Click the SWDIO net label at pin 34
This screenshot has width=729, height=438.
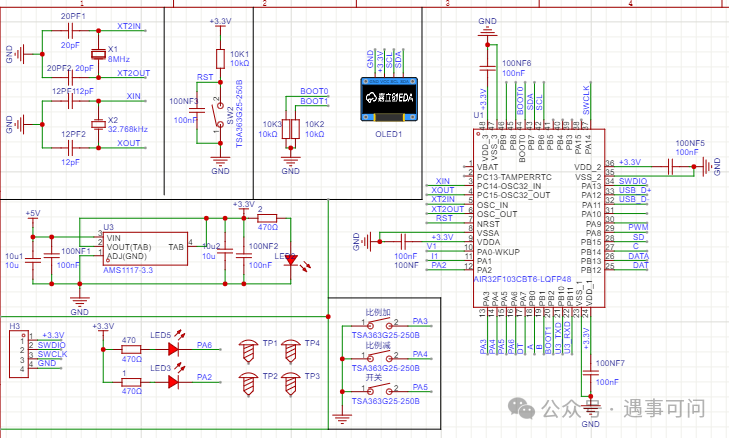pyautogui.click(x=633, y=181)
